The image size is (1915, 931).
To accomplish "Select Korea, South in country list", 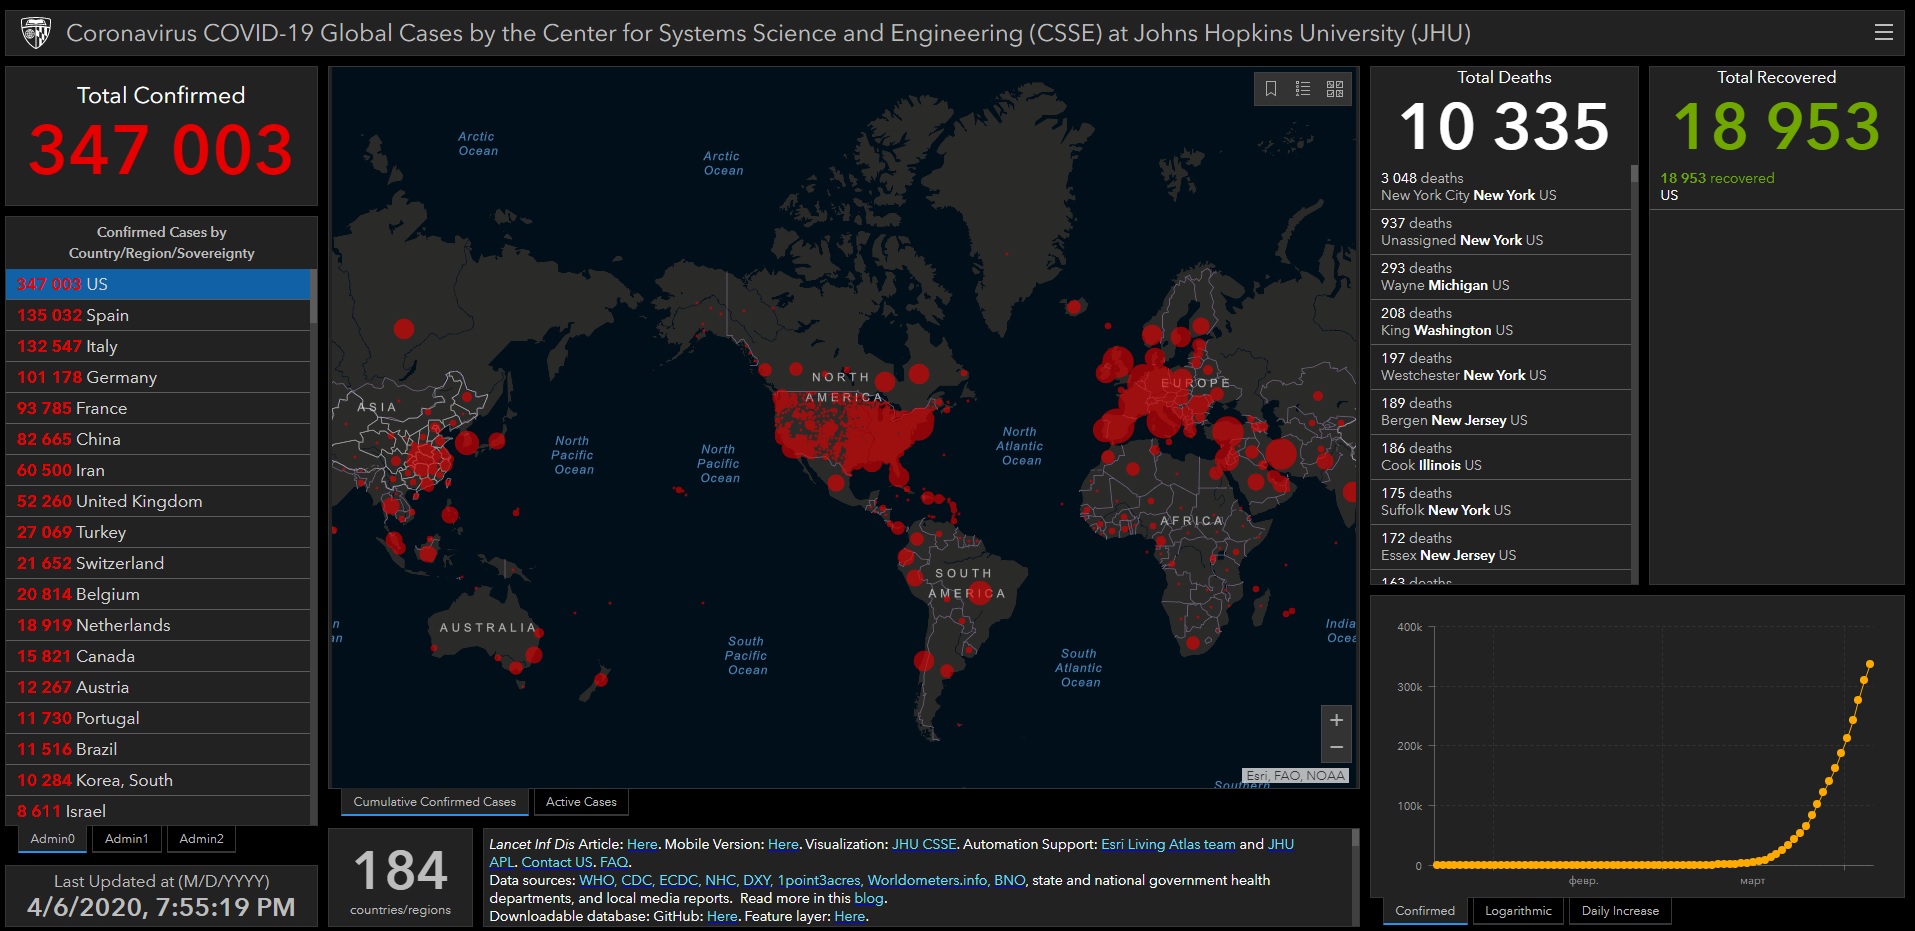I will coord(158,780).
